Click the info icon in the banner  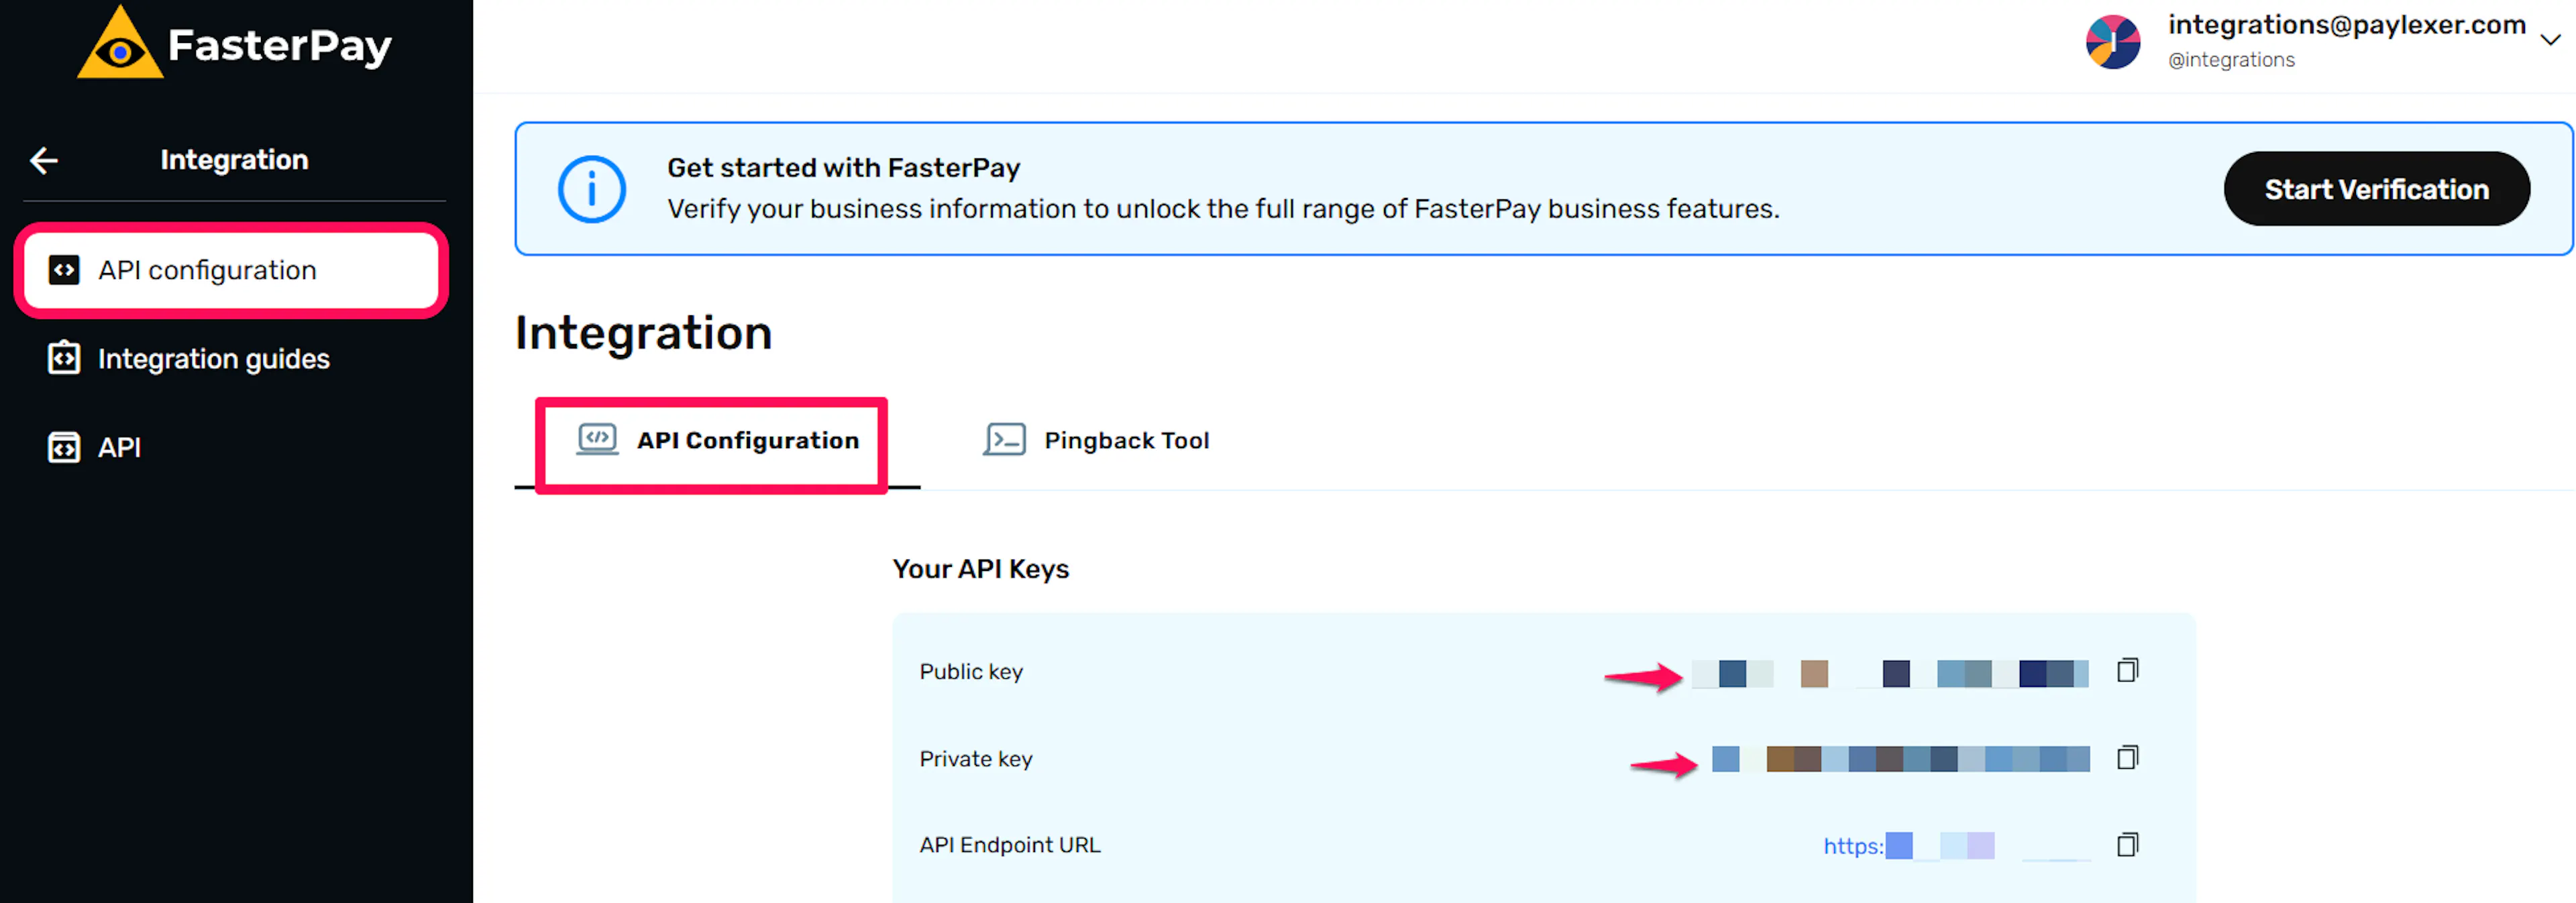click(592, 189)
